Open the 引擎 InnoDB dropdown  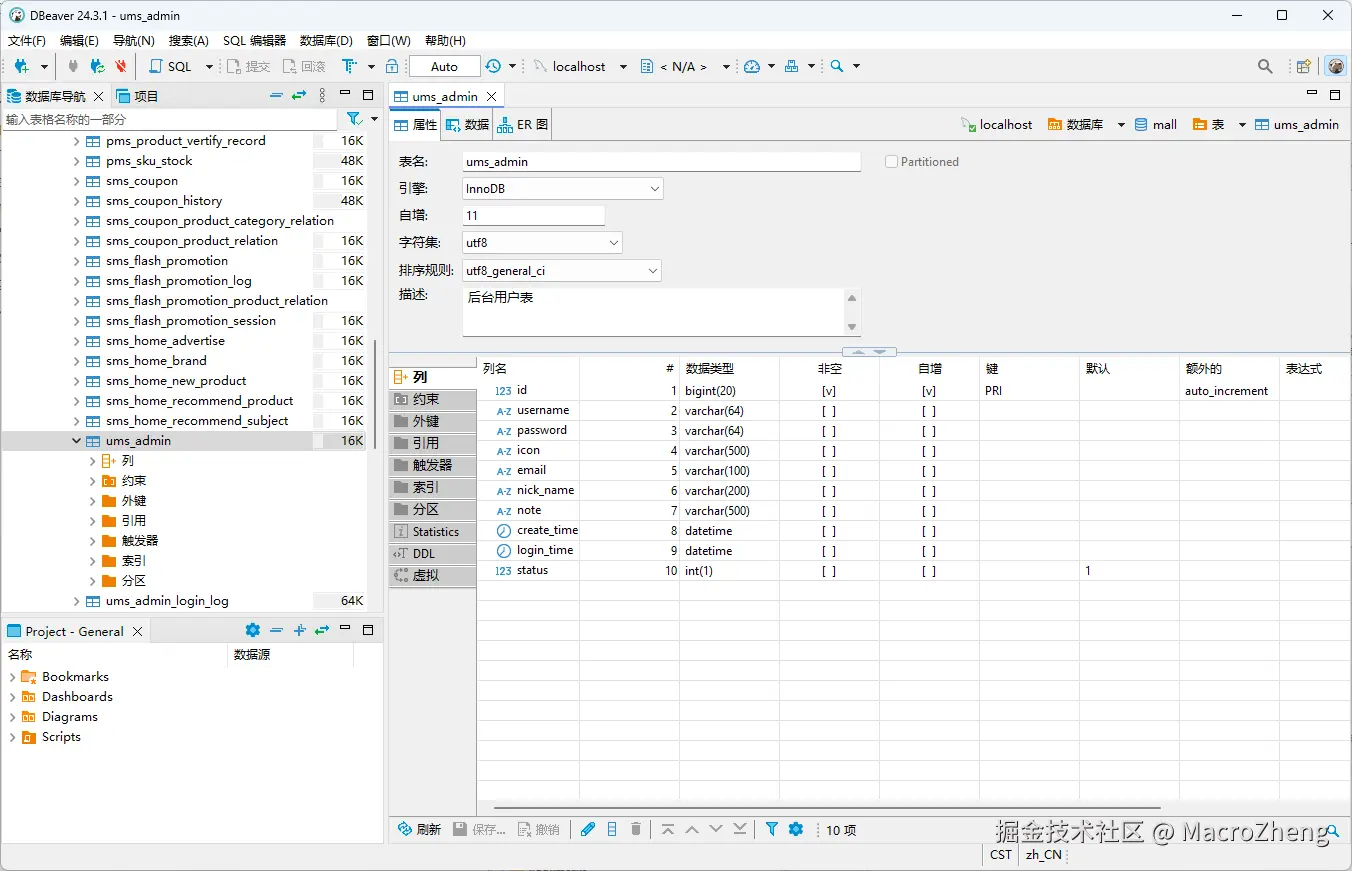tap(562, 188)
